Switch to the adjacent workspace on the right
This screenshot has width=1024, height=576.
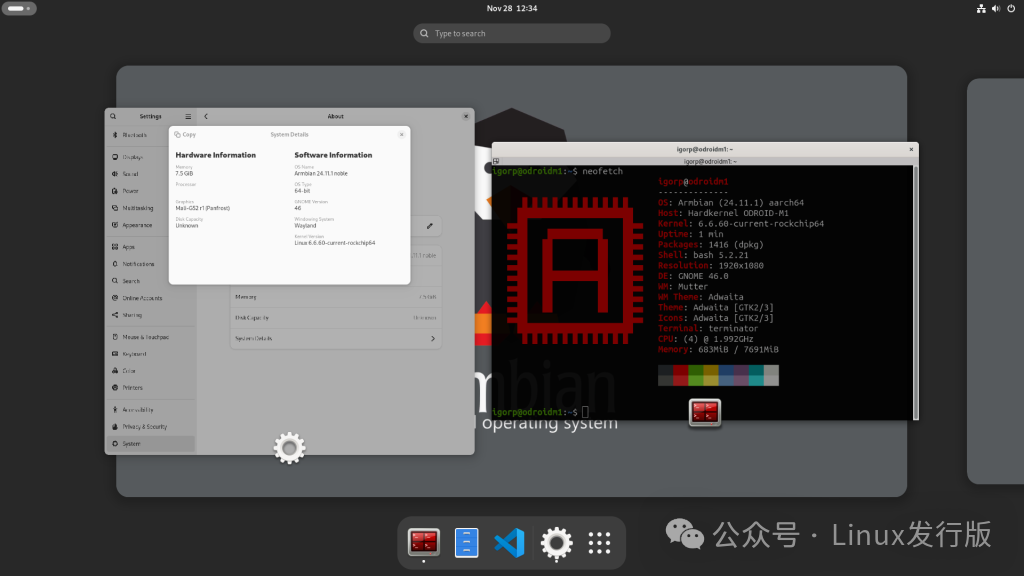996,280
